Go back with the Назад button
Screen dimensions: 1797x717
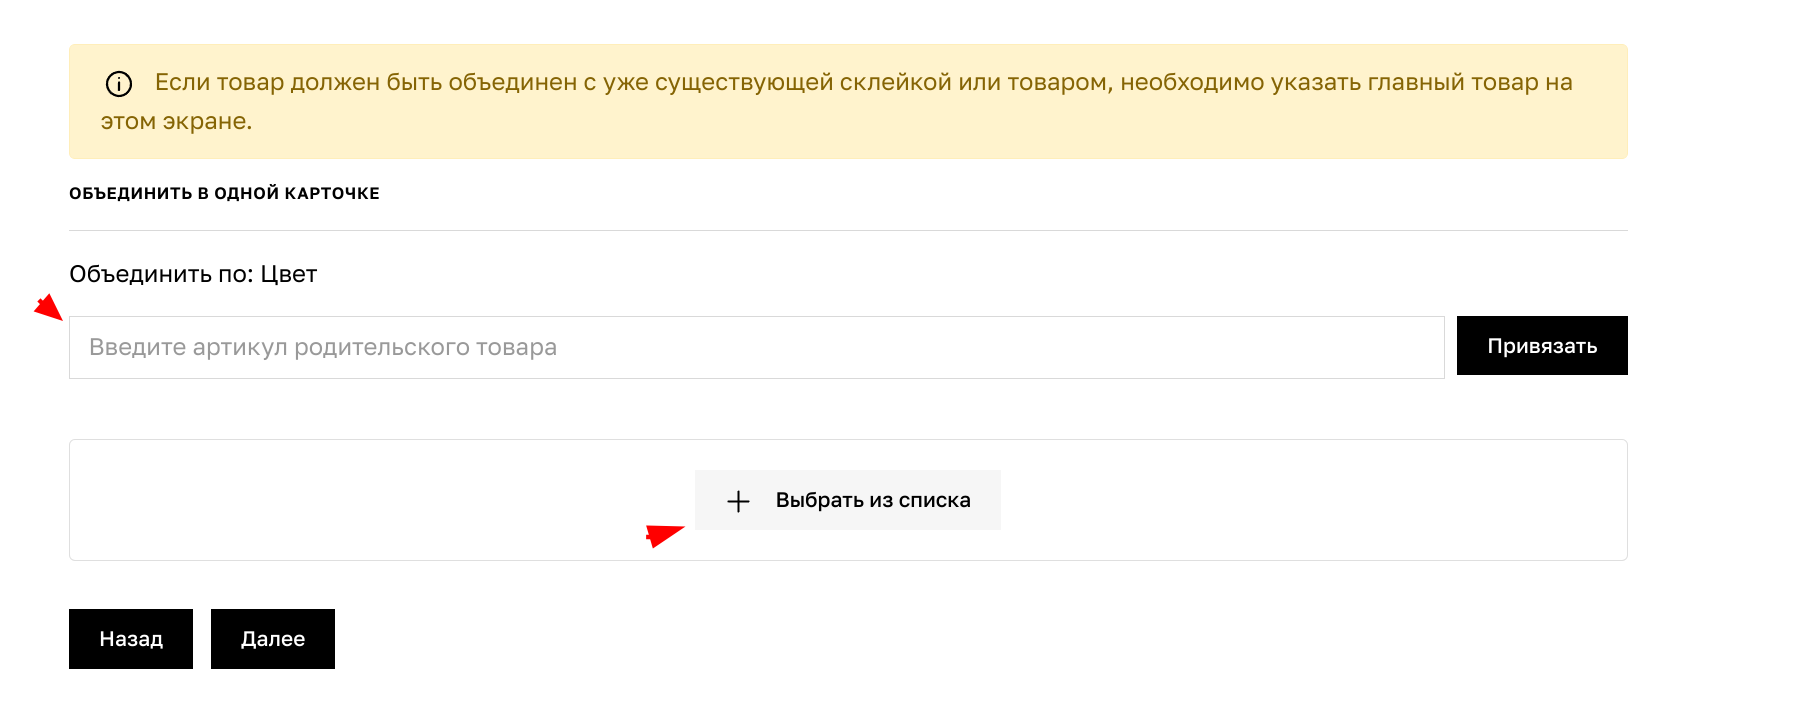coord(131,639)
